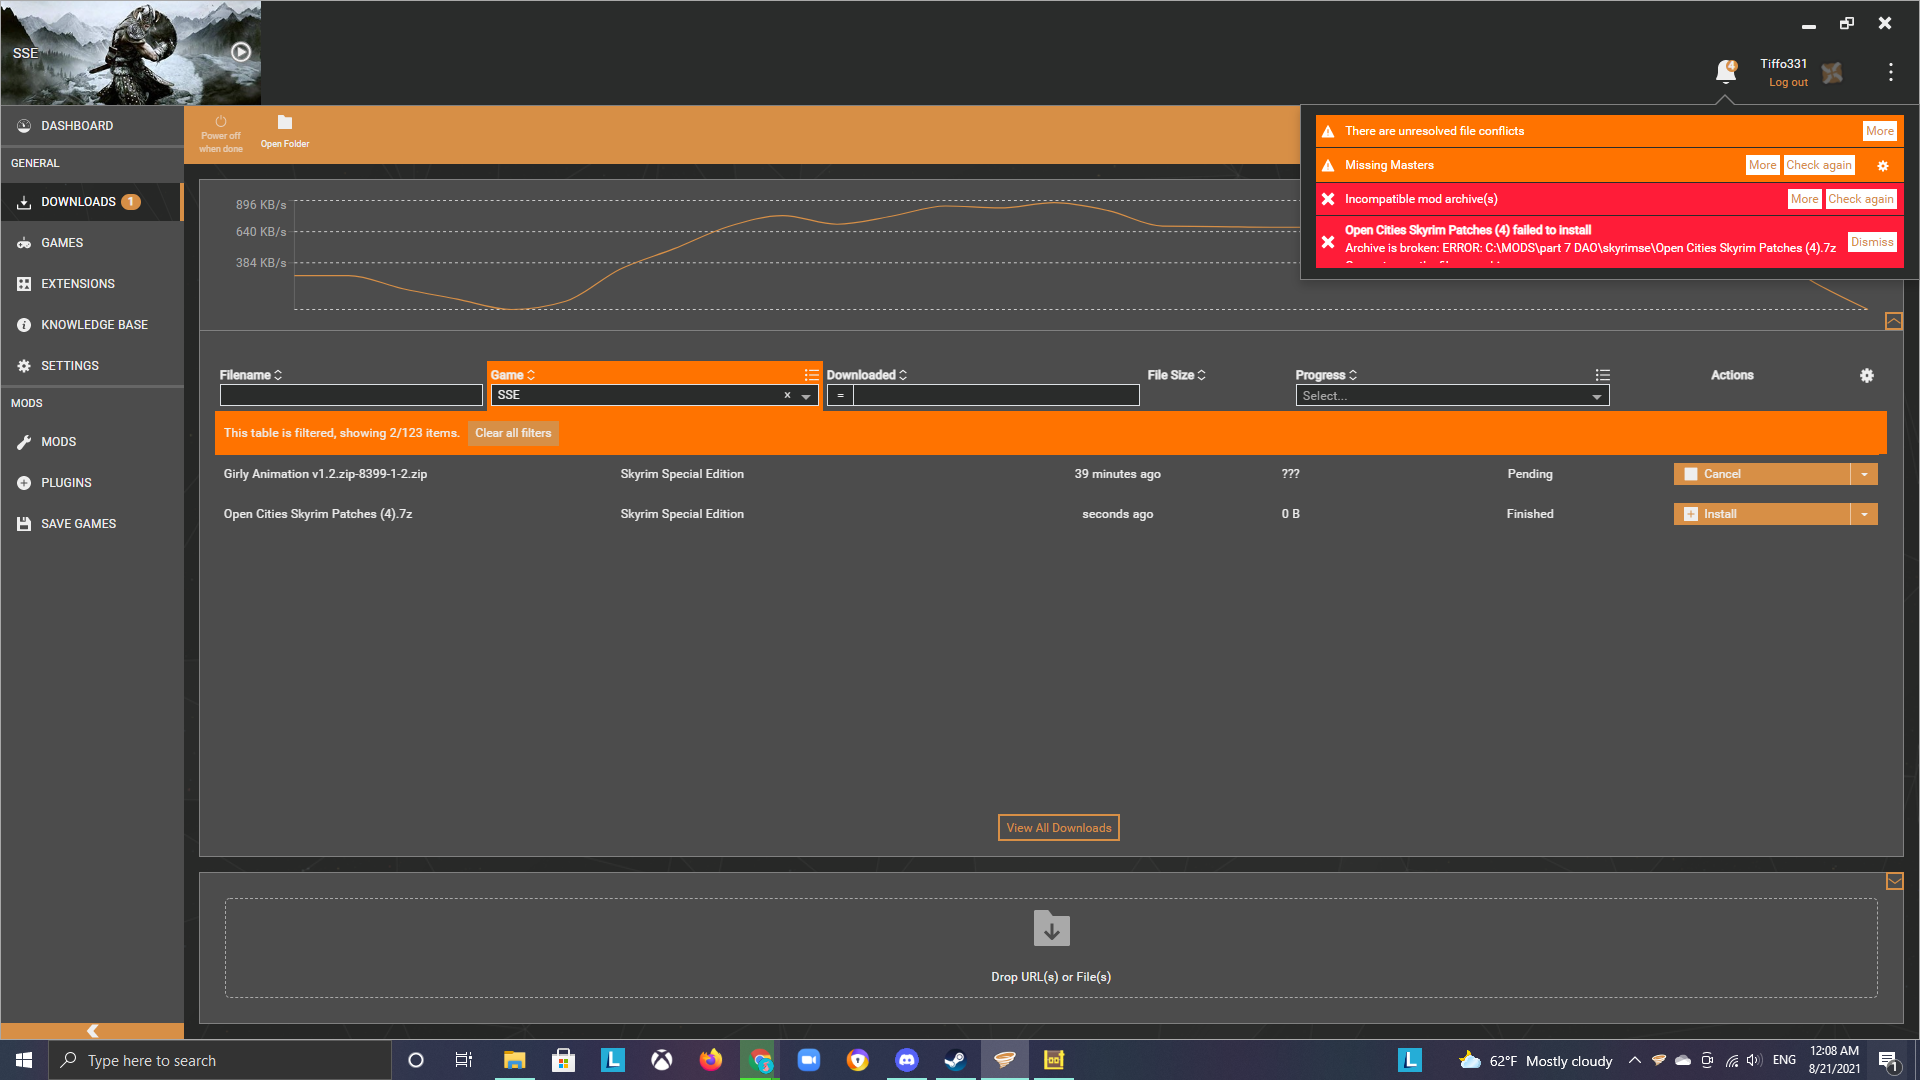The width and height of the screenshot is (1920, 1080).
Task: Open Firefox from the taskbar
Action: tap(711, 1060)
